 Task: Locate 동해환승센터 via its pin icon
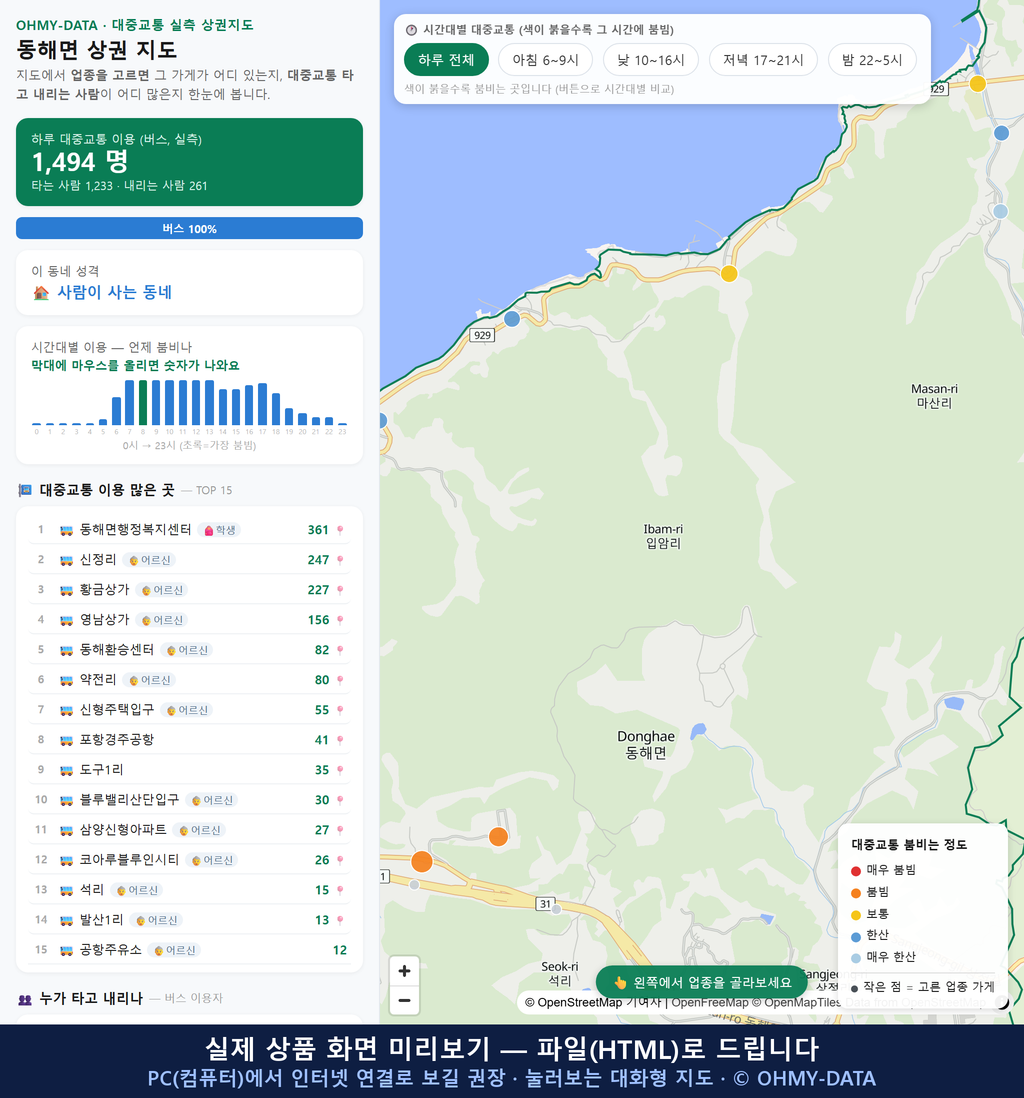tap(340, 650)
